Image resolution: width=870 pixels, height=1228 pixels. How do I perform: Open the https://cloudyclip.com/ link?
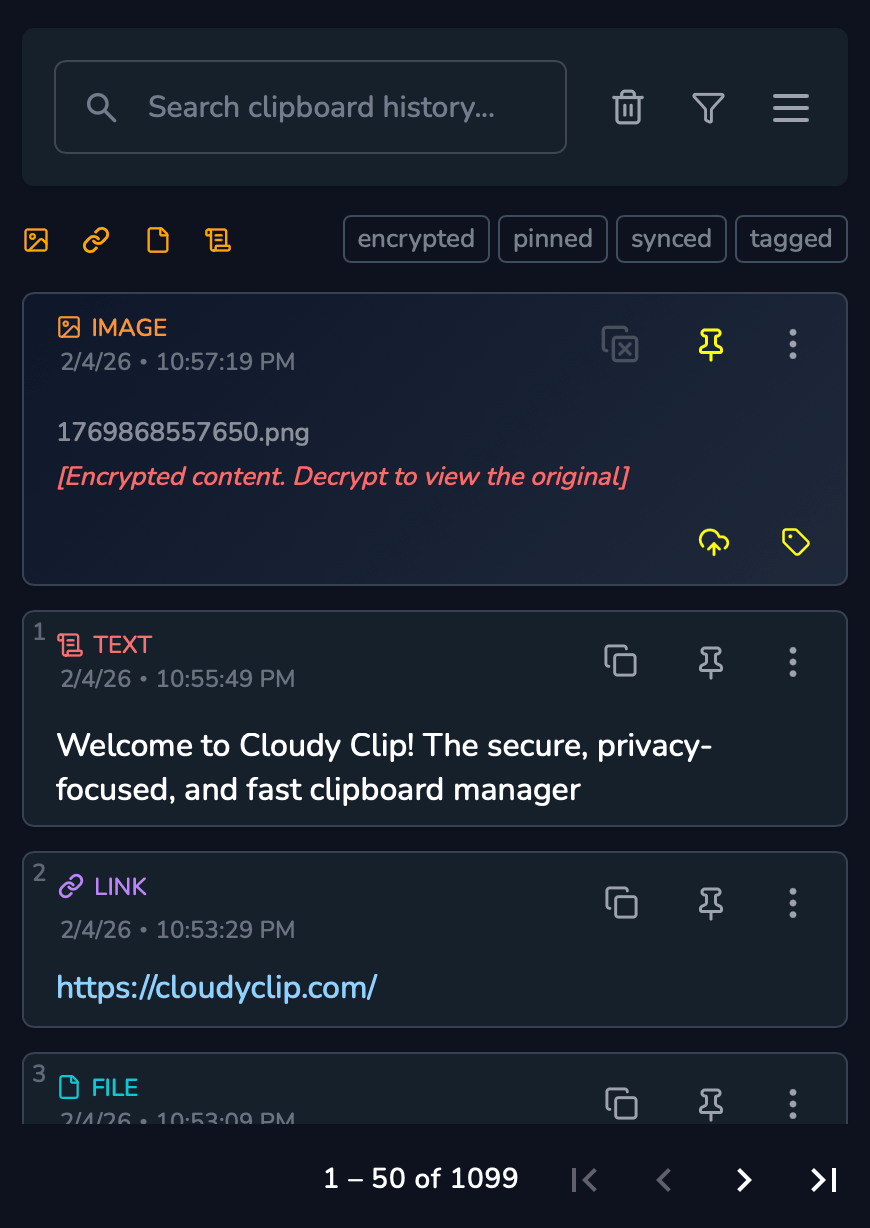point(216,988)
